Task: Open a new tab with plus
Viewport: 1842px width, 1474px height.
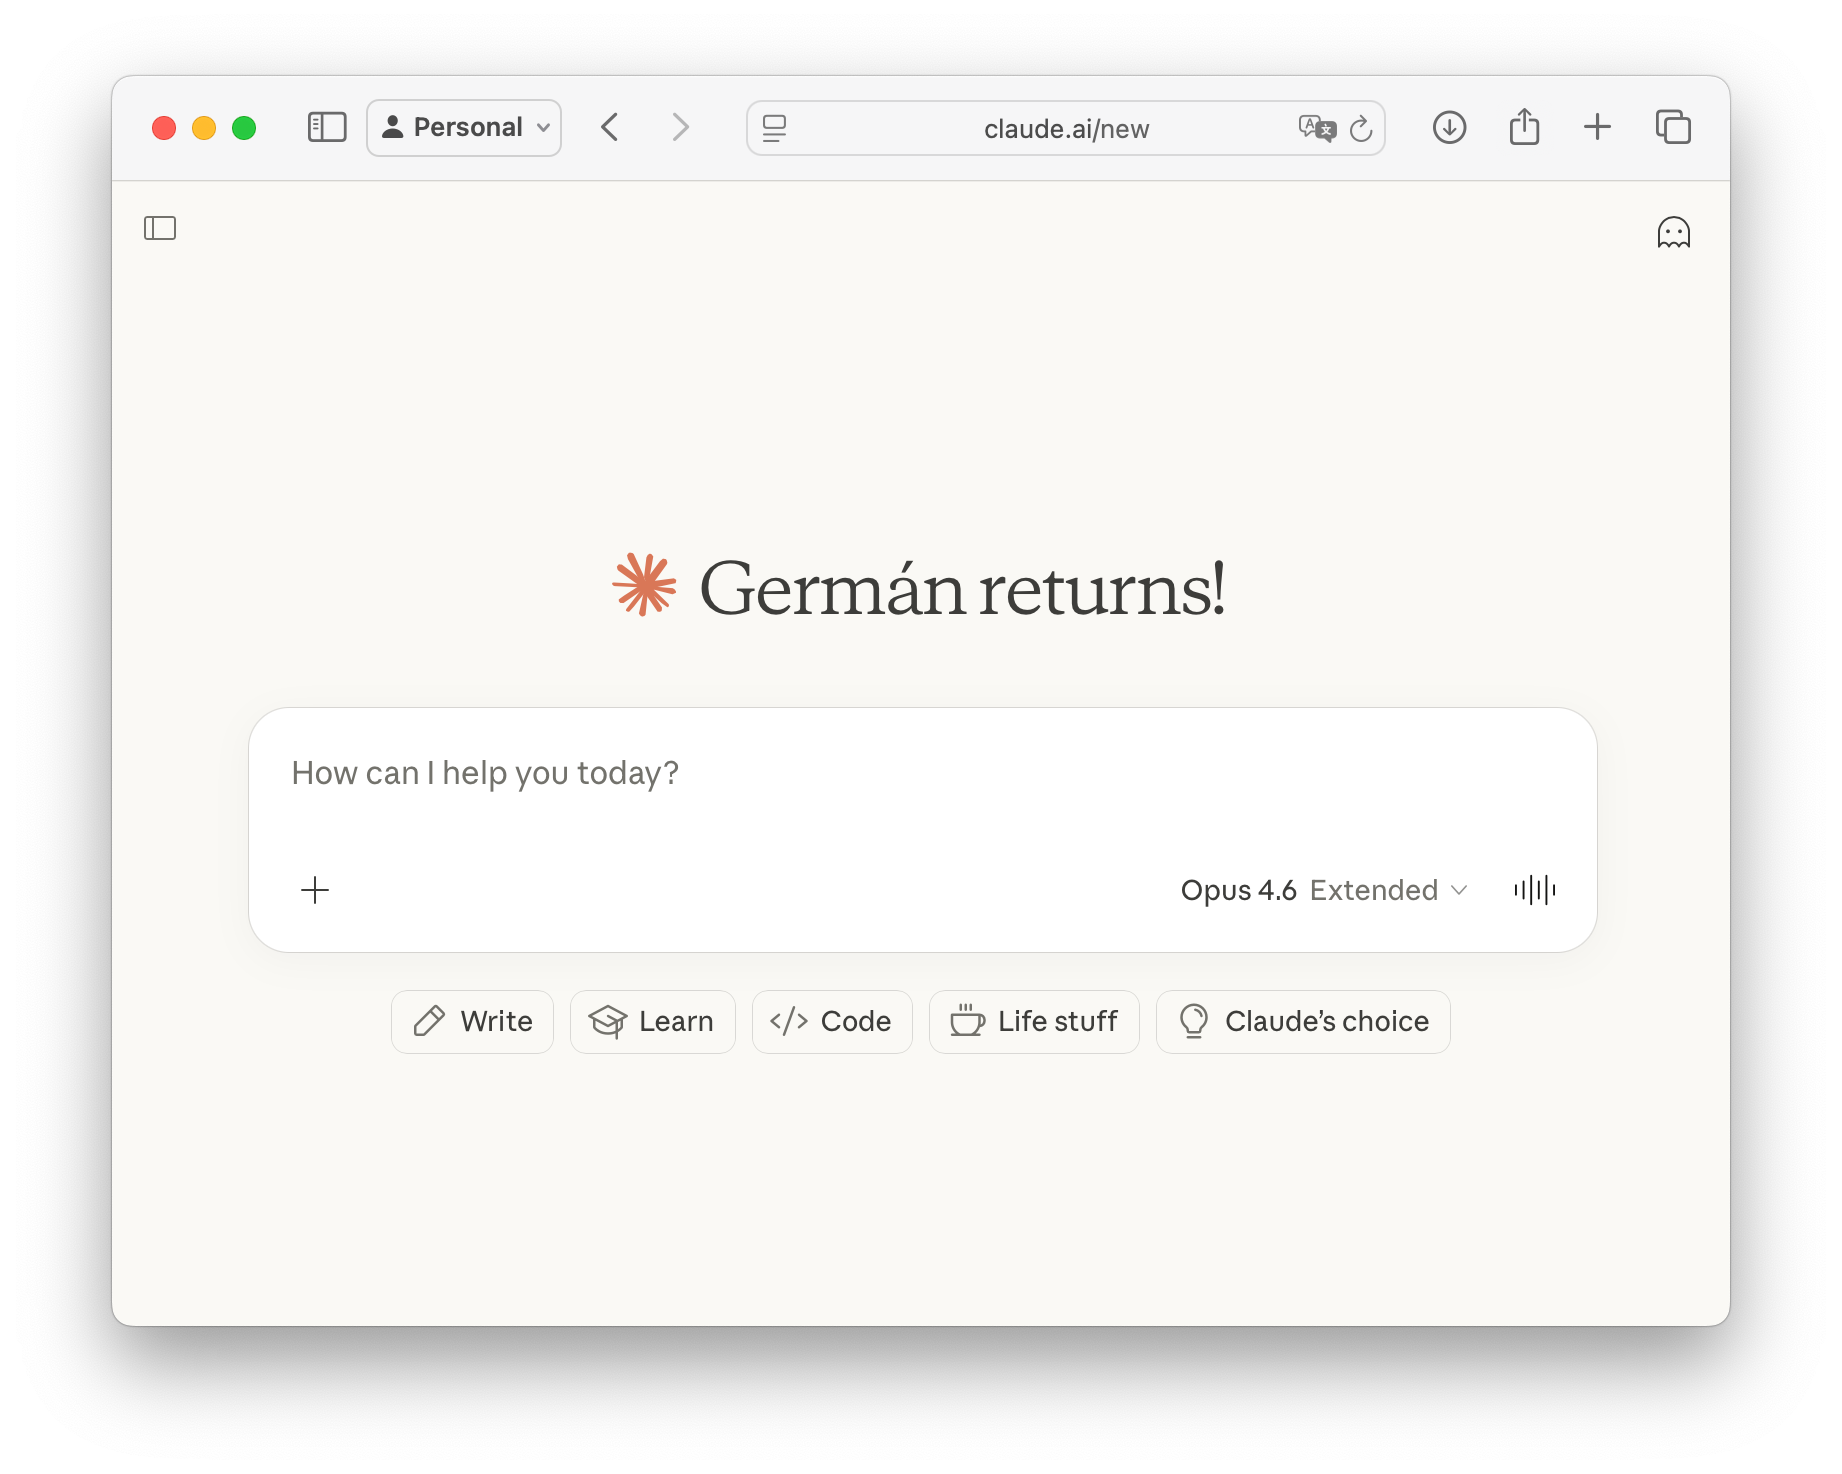Action: click(x=1598, y=127)
